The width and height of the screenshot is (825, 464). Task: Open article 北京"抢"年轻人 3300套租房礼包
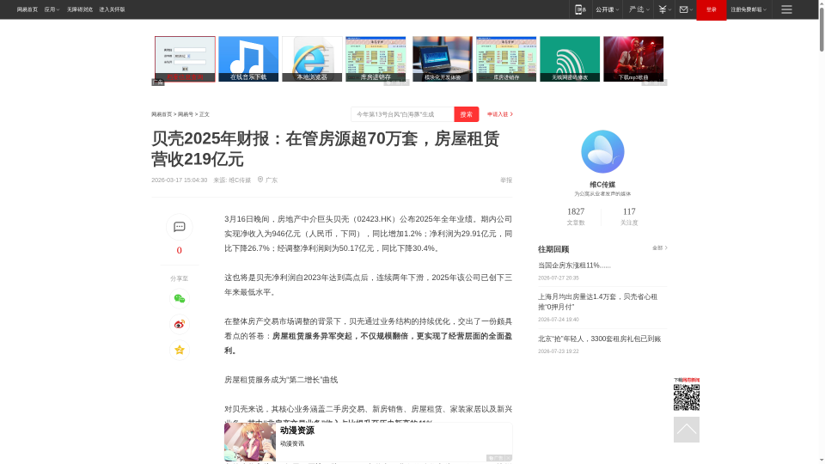pyautogui.click(x=599, y=339)
